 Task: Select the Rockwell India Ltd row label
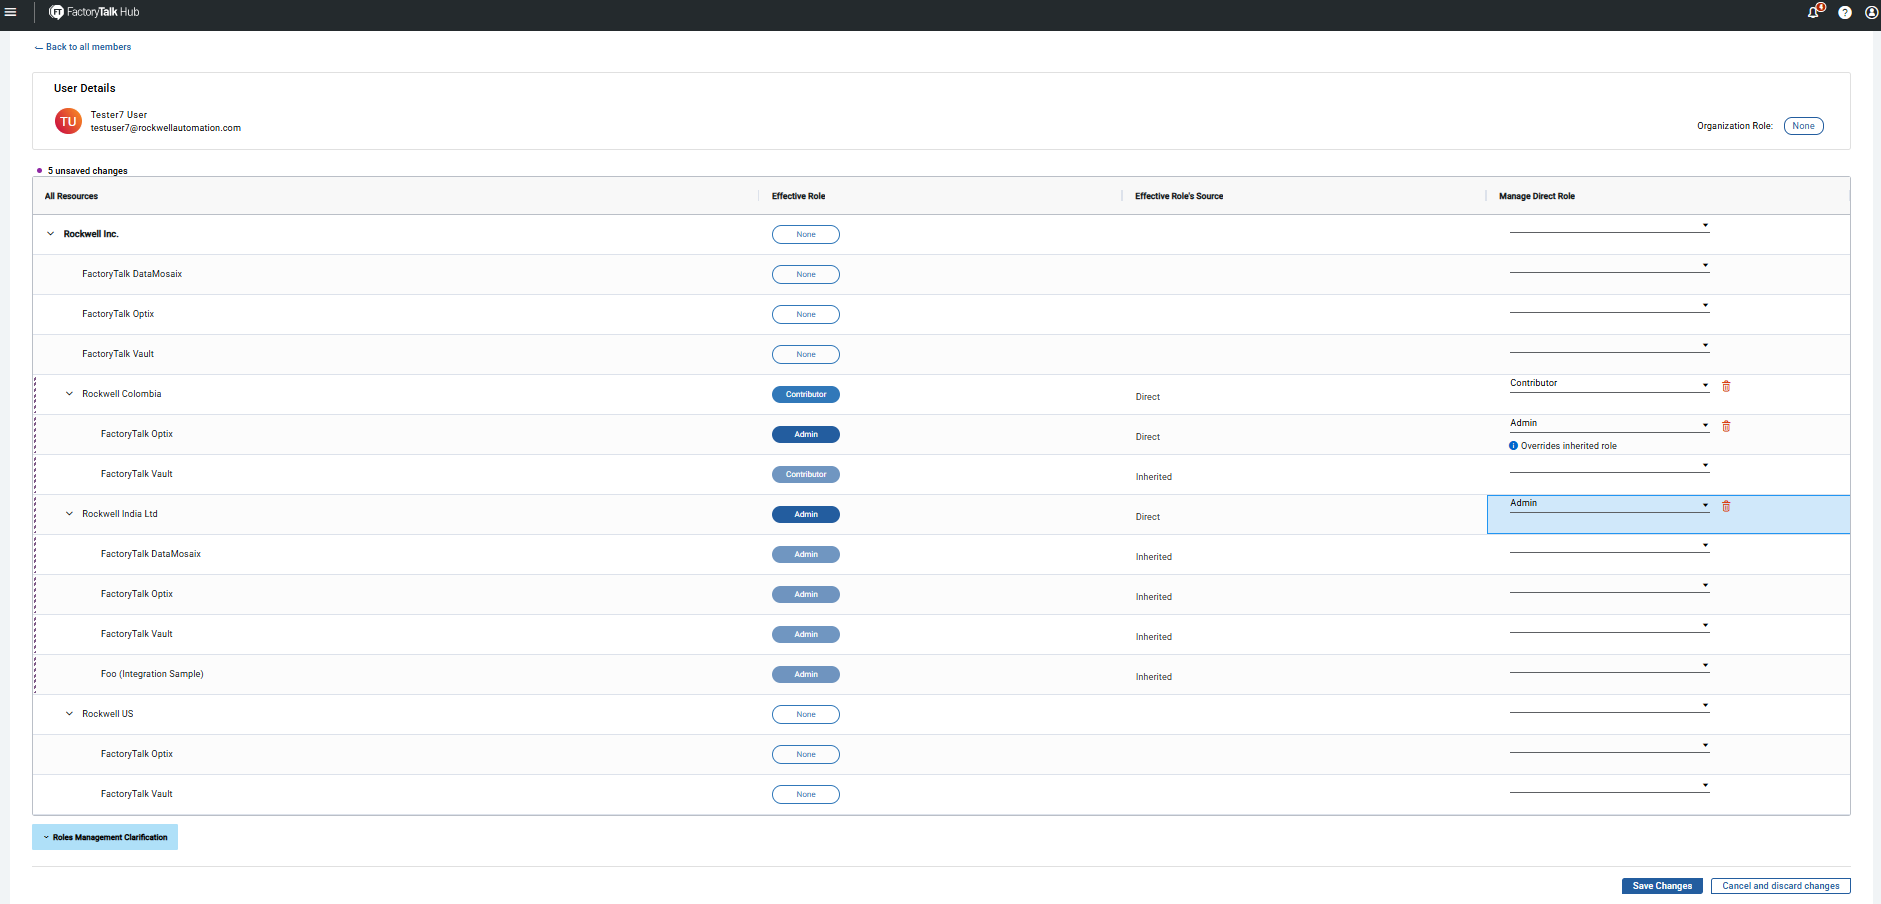(x=120, y=514)
